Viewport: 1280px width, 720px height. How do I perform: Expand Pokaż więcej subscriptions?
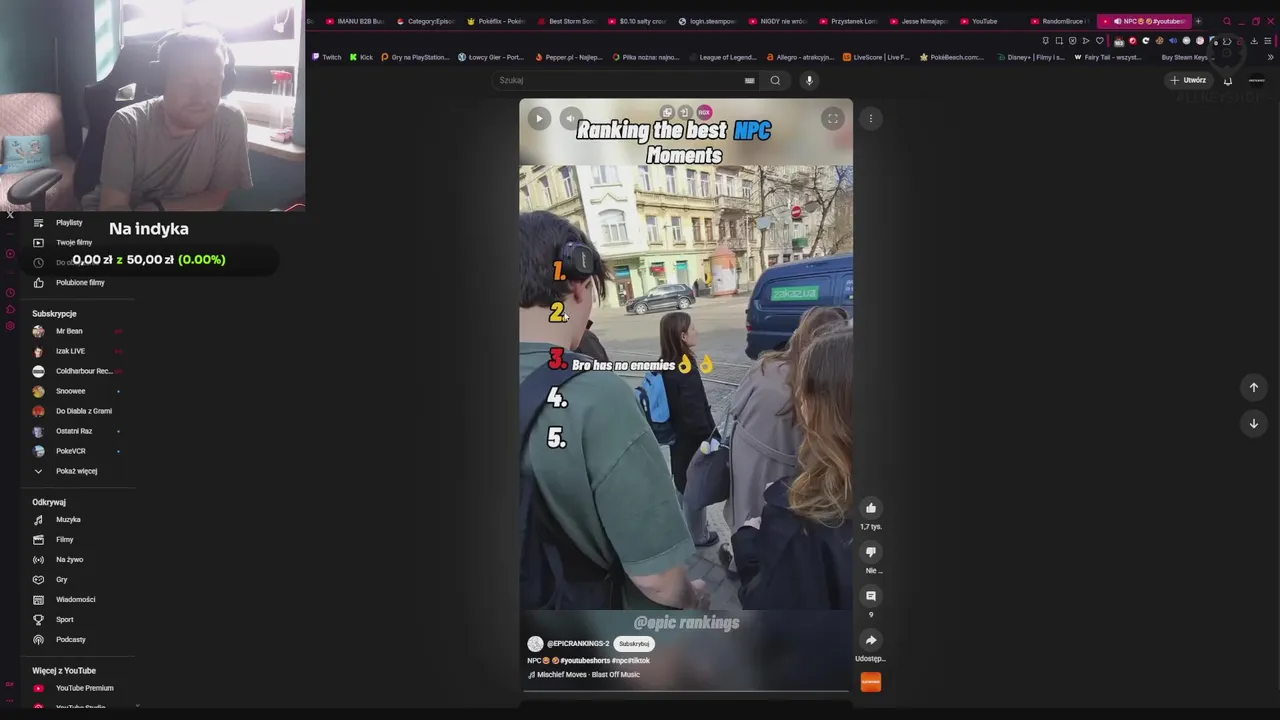tap(76, 471)
